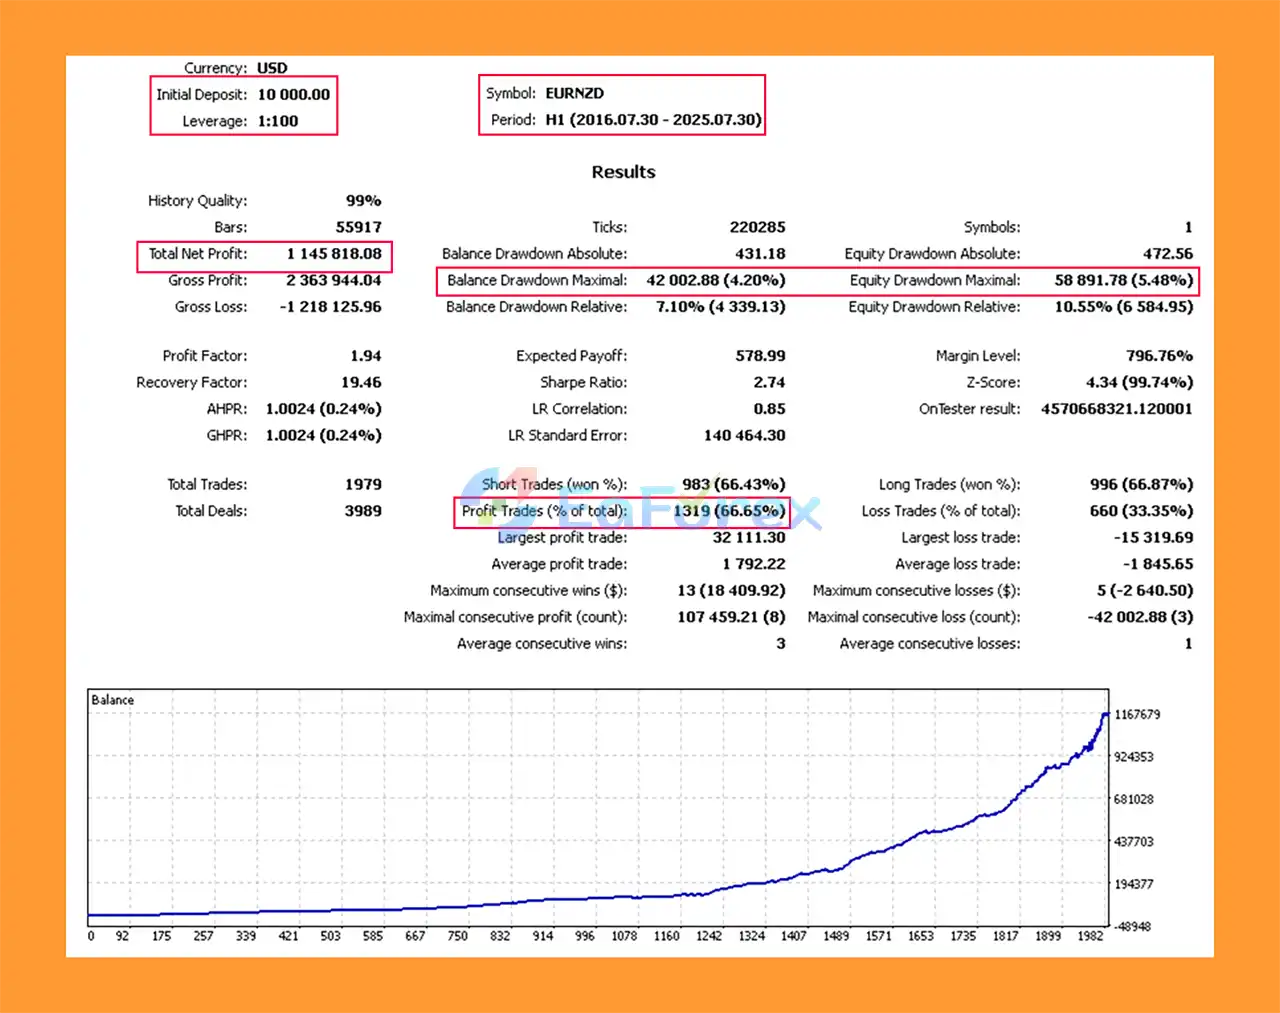
Task: Click the Results heading
Action: click(x=623, y=172)
